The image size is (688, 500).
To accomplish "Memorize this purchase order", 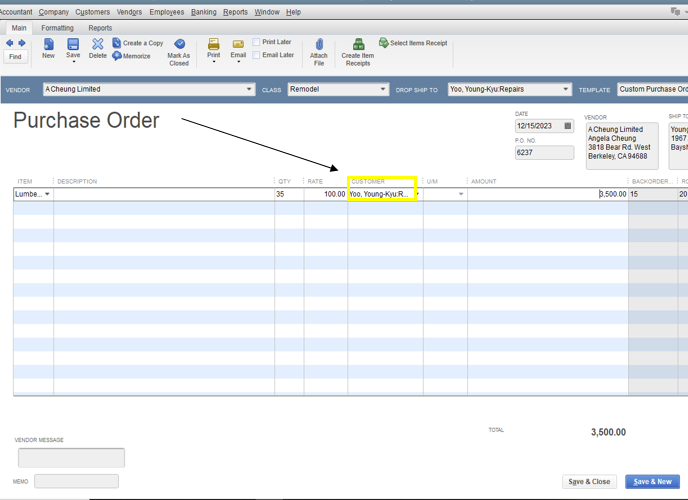I will [x=131, y=56].
